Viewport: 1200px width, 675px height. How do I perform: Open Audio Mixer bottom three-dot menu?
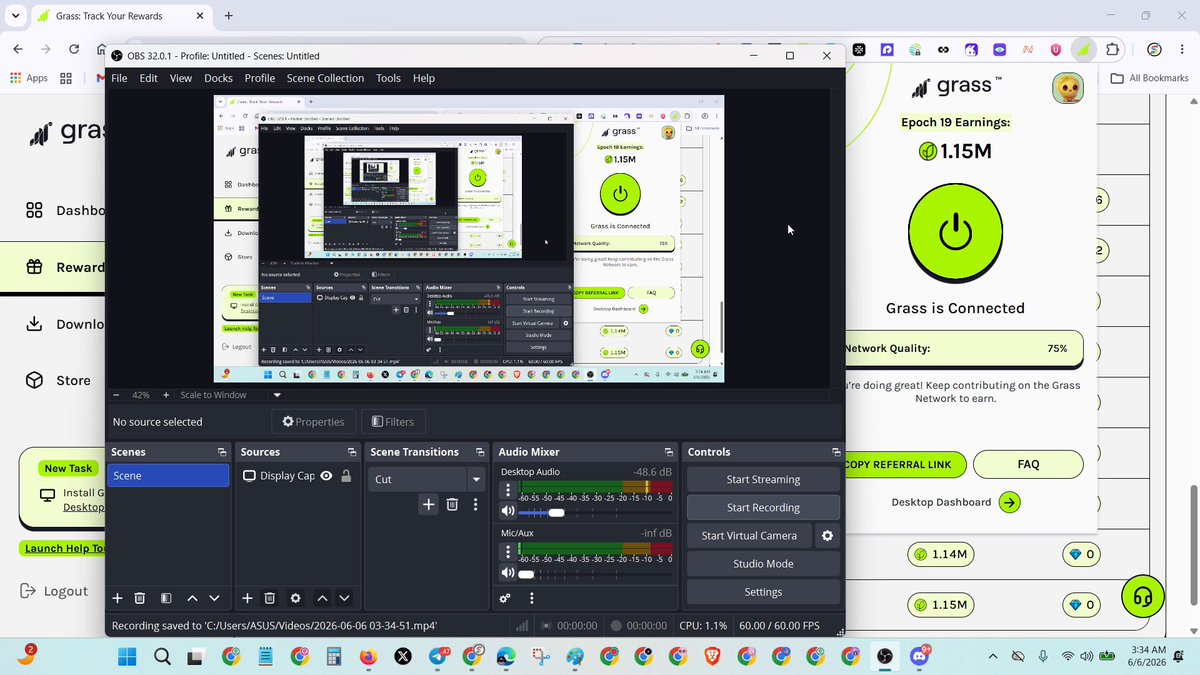point(532,598)
